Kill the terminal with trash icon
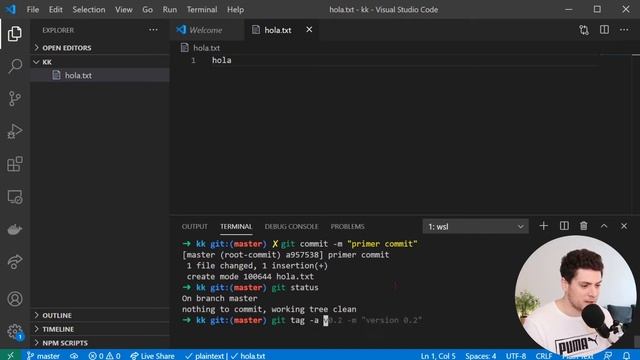 click(584, 226)
